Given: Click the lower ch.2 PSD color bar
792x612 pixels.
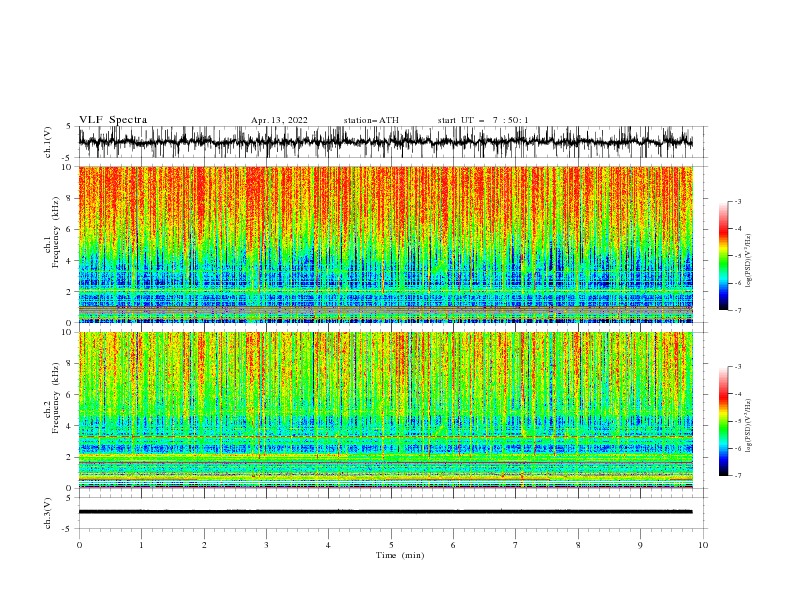Looking at the screenshot, I should tap(723, 421).
